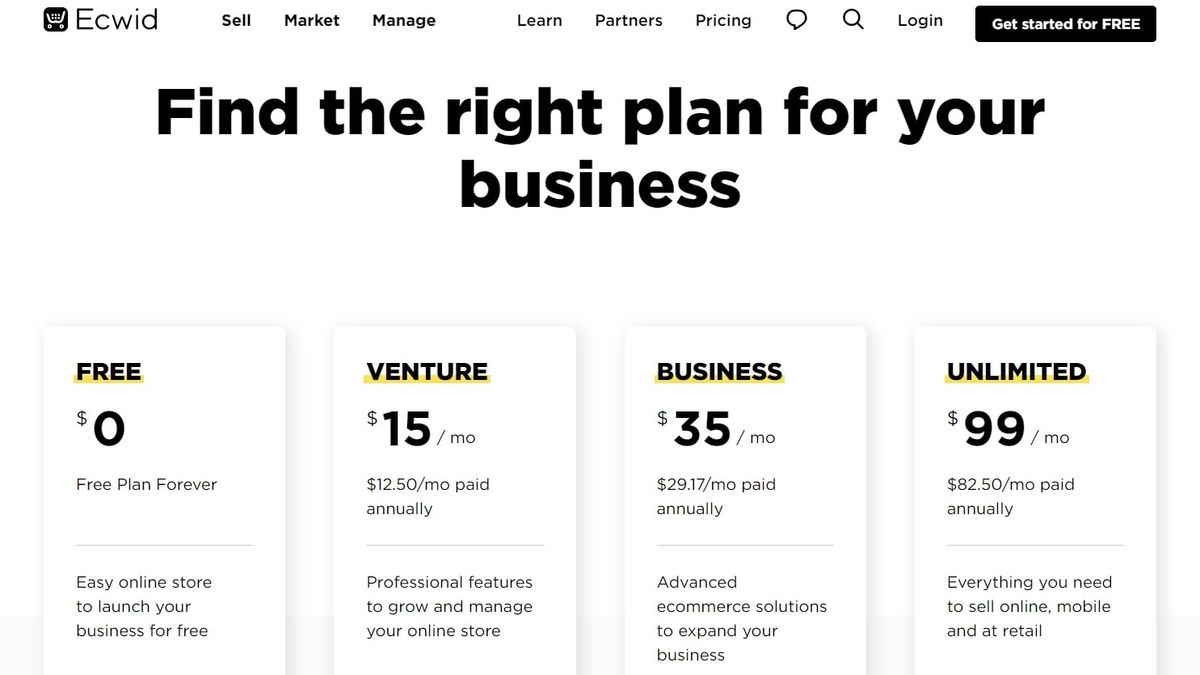Select the UNLIMITED plan heading
The height and width of the screenshot is (675, 1200).
(x=1016, y=372)
